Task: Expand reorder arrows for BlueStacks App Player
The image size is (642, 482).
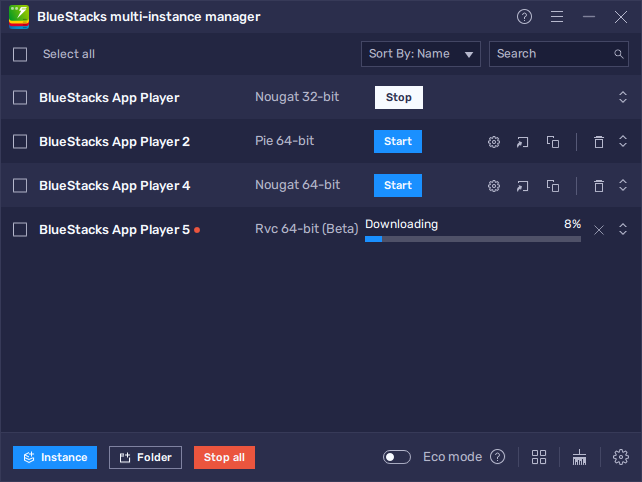Action: point(622,98)
